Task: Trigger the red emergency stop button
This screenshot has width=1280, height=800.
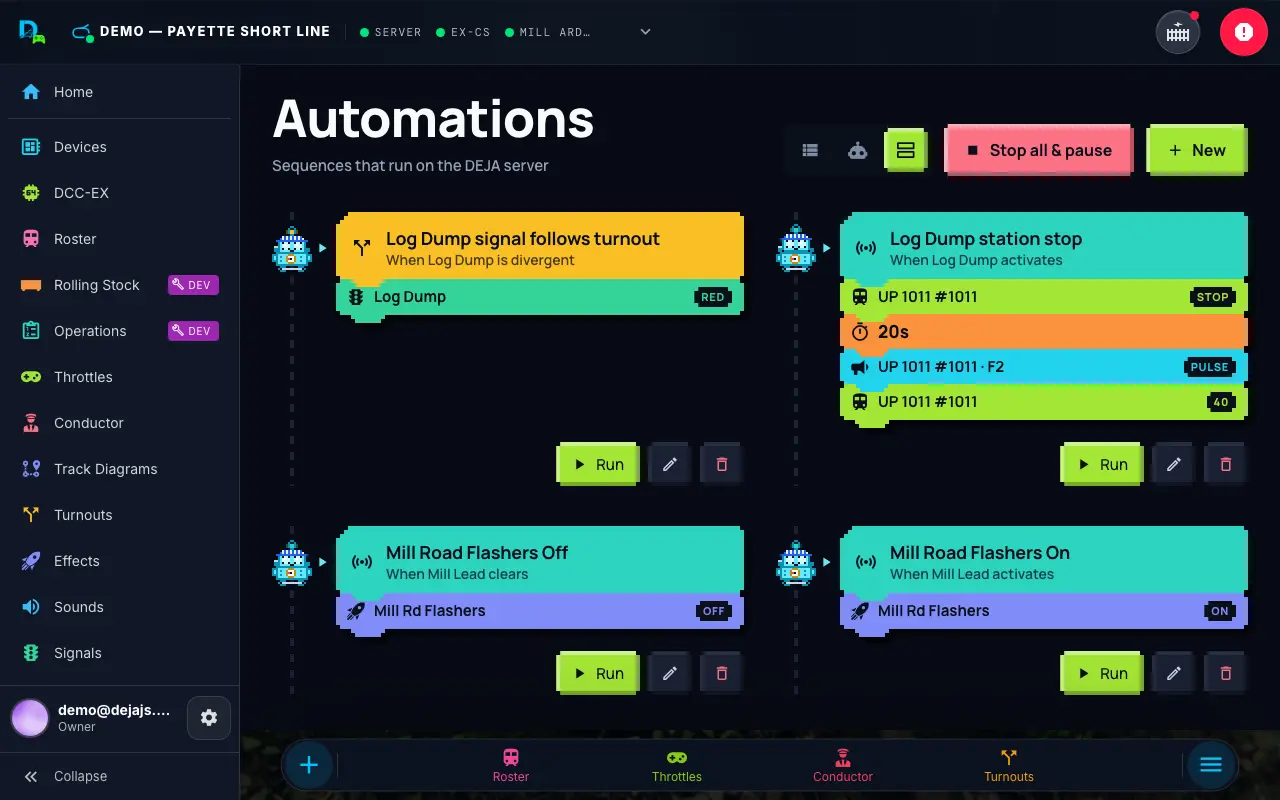Action: click(1244, 32)
